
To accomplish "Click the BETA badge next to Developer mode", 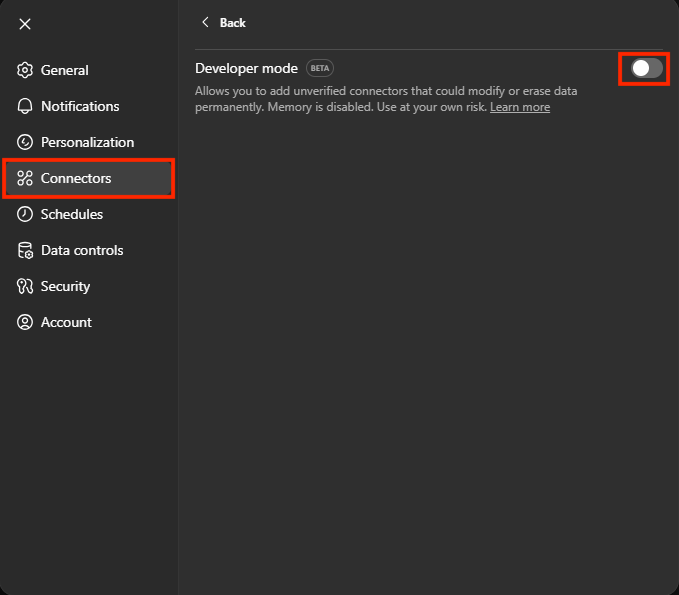I will pyautogui.click(x=320, y=68).
